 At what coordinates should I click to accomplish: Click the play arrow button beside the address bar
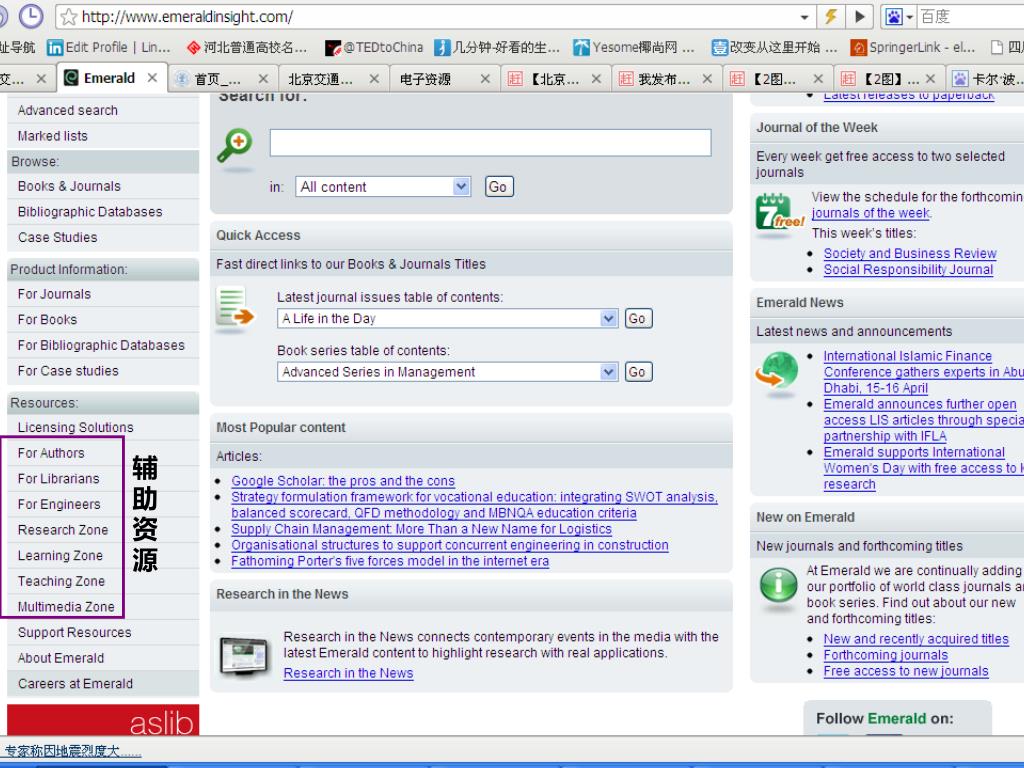pyautogui.click(x=860, y=16)
